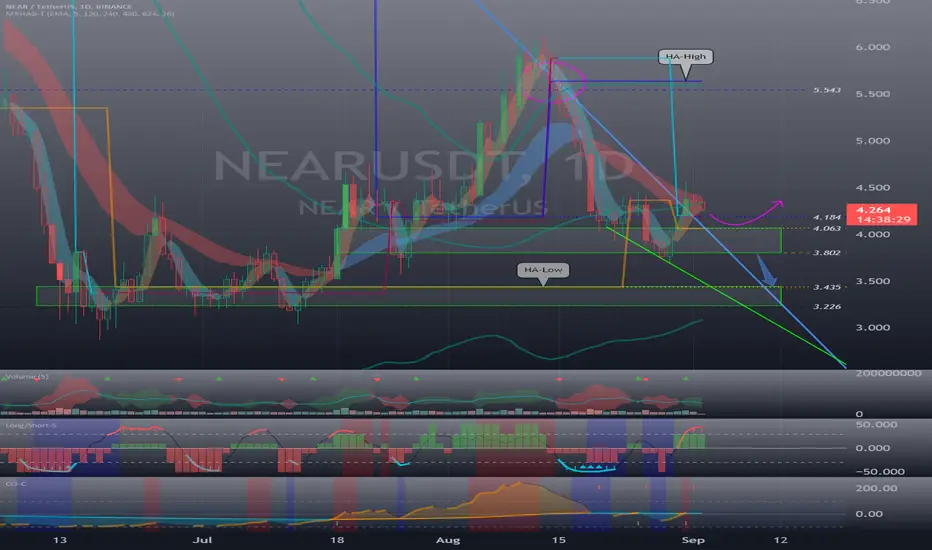Screen dimensions: 932x550
Task: Click the 3.500 price axis value
Action: pyautogui.click(x=873, y=281)
